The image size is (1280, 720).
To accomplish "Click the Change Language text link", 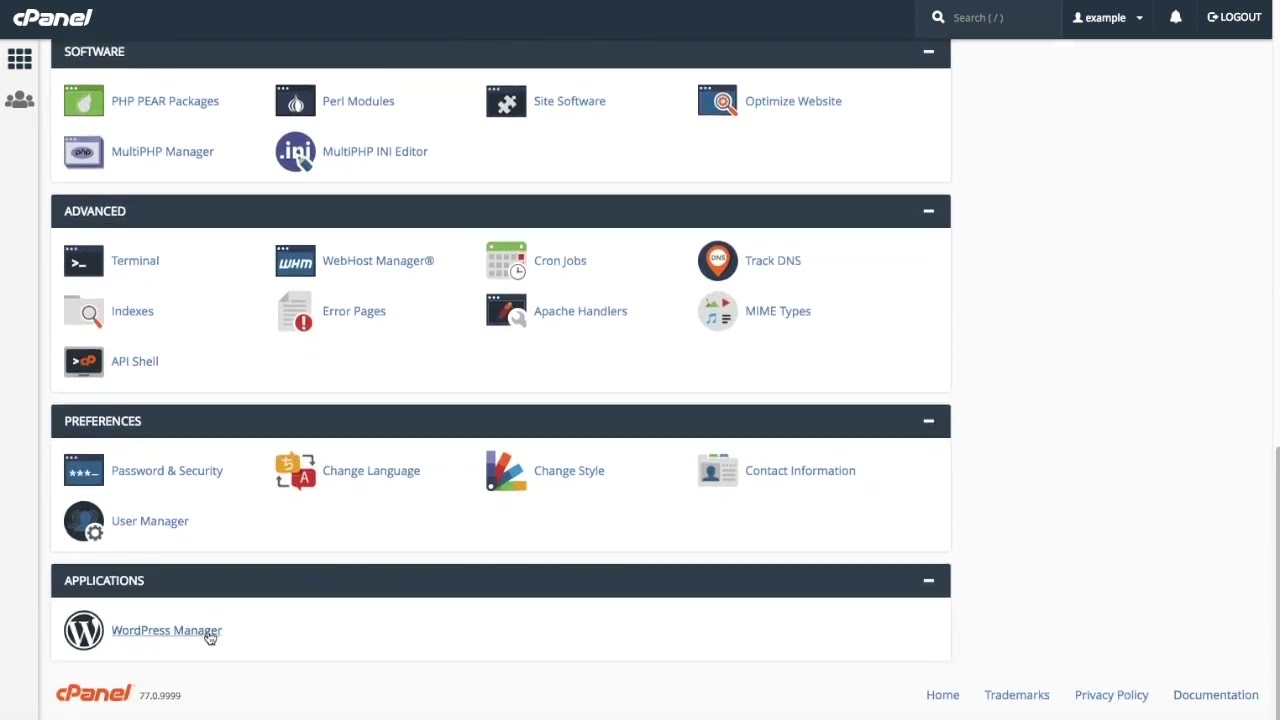I will click(370, 471).
